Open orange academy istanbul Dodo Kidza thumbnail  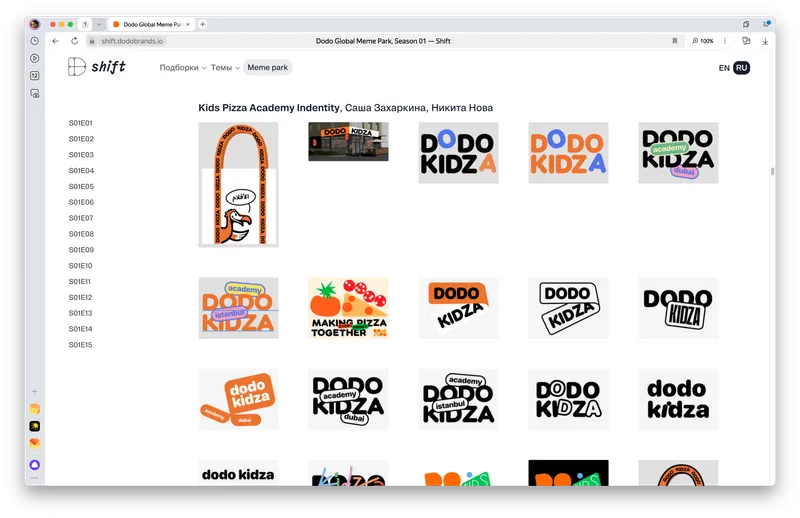point(238,308)
